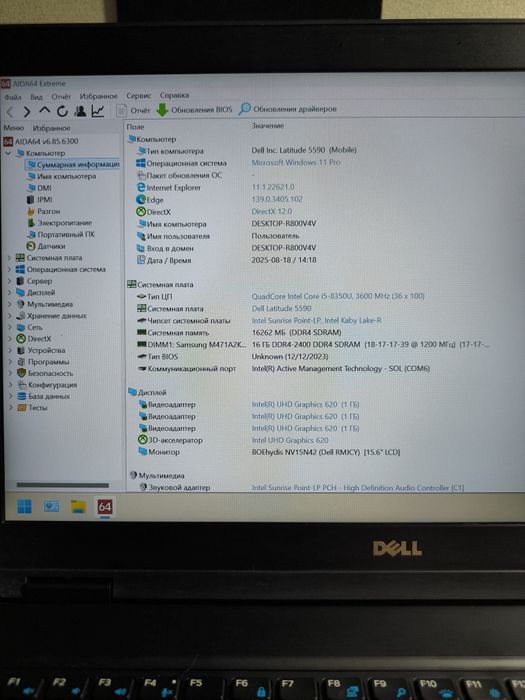The height and width of the screenshot is (700, 525).
Task: Click the Поле column header
Action: 135,127
